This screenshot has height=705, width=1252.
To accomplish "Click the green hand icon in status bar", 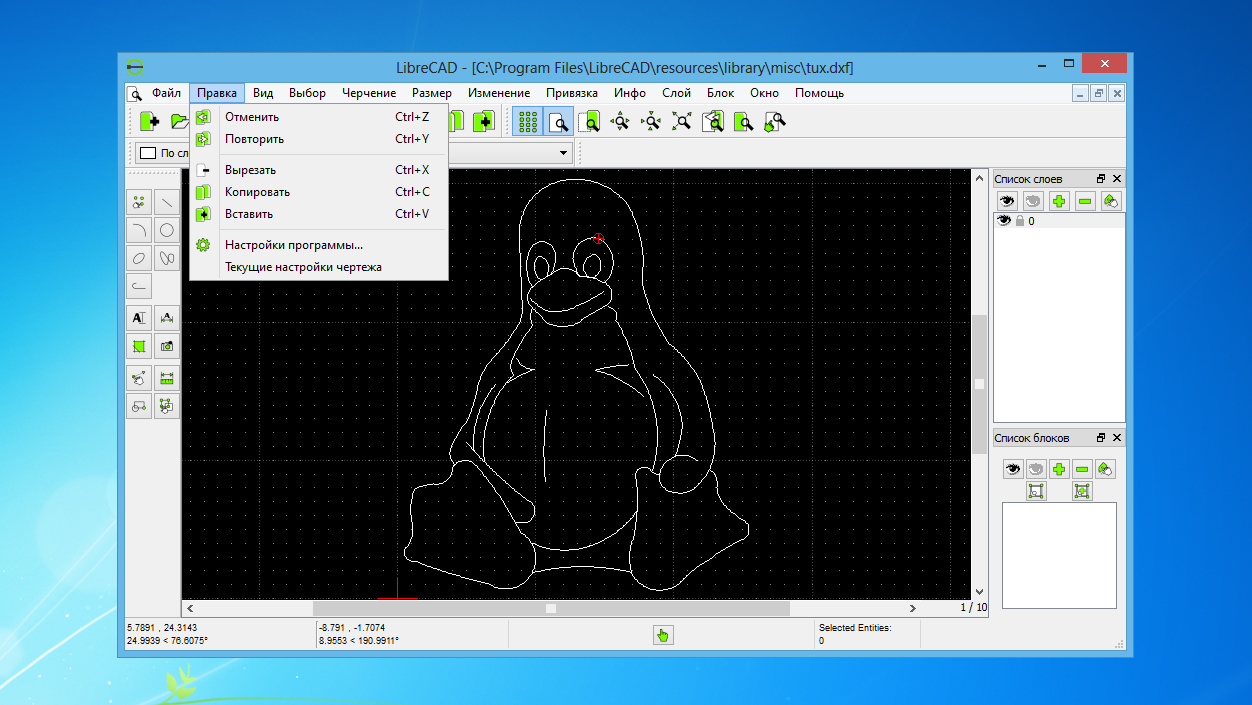I will pos(663,635).
